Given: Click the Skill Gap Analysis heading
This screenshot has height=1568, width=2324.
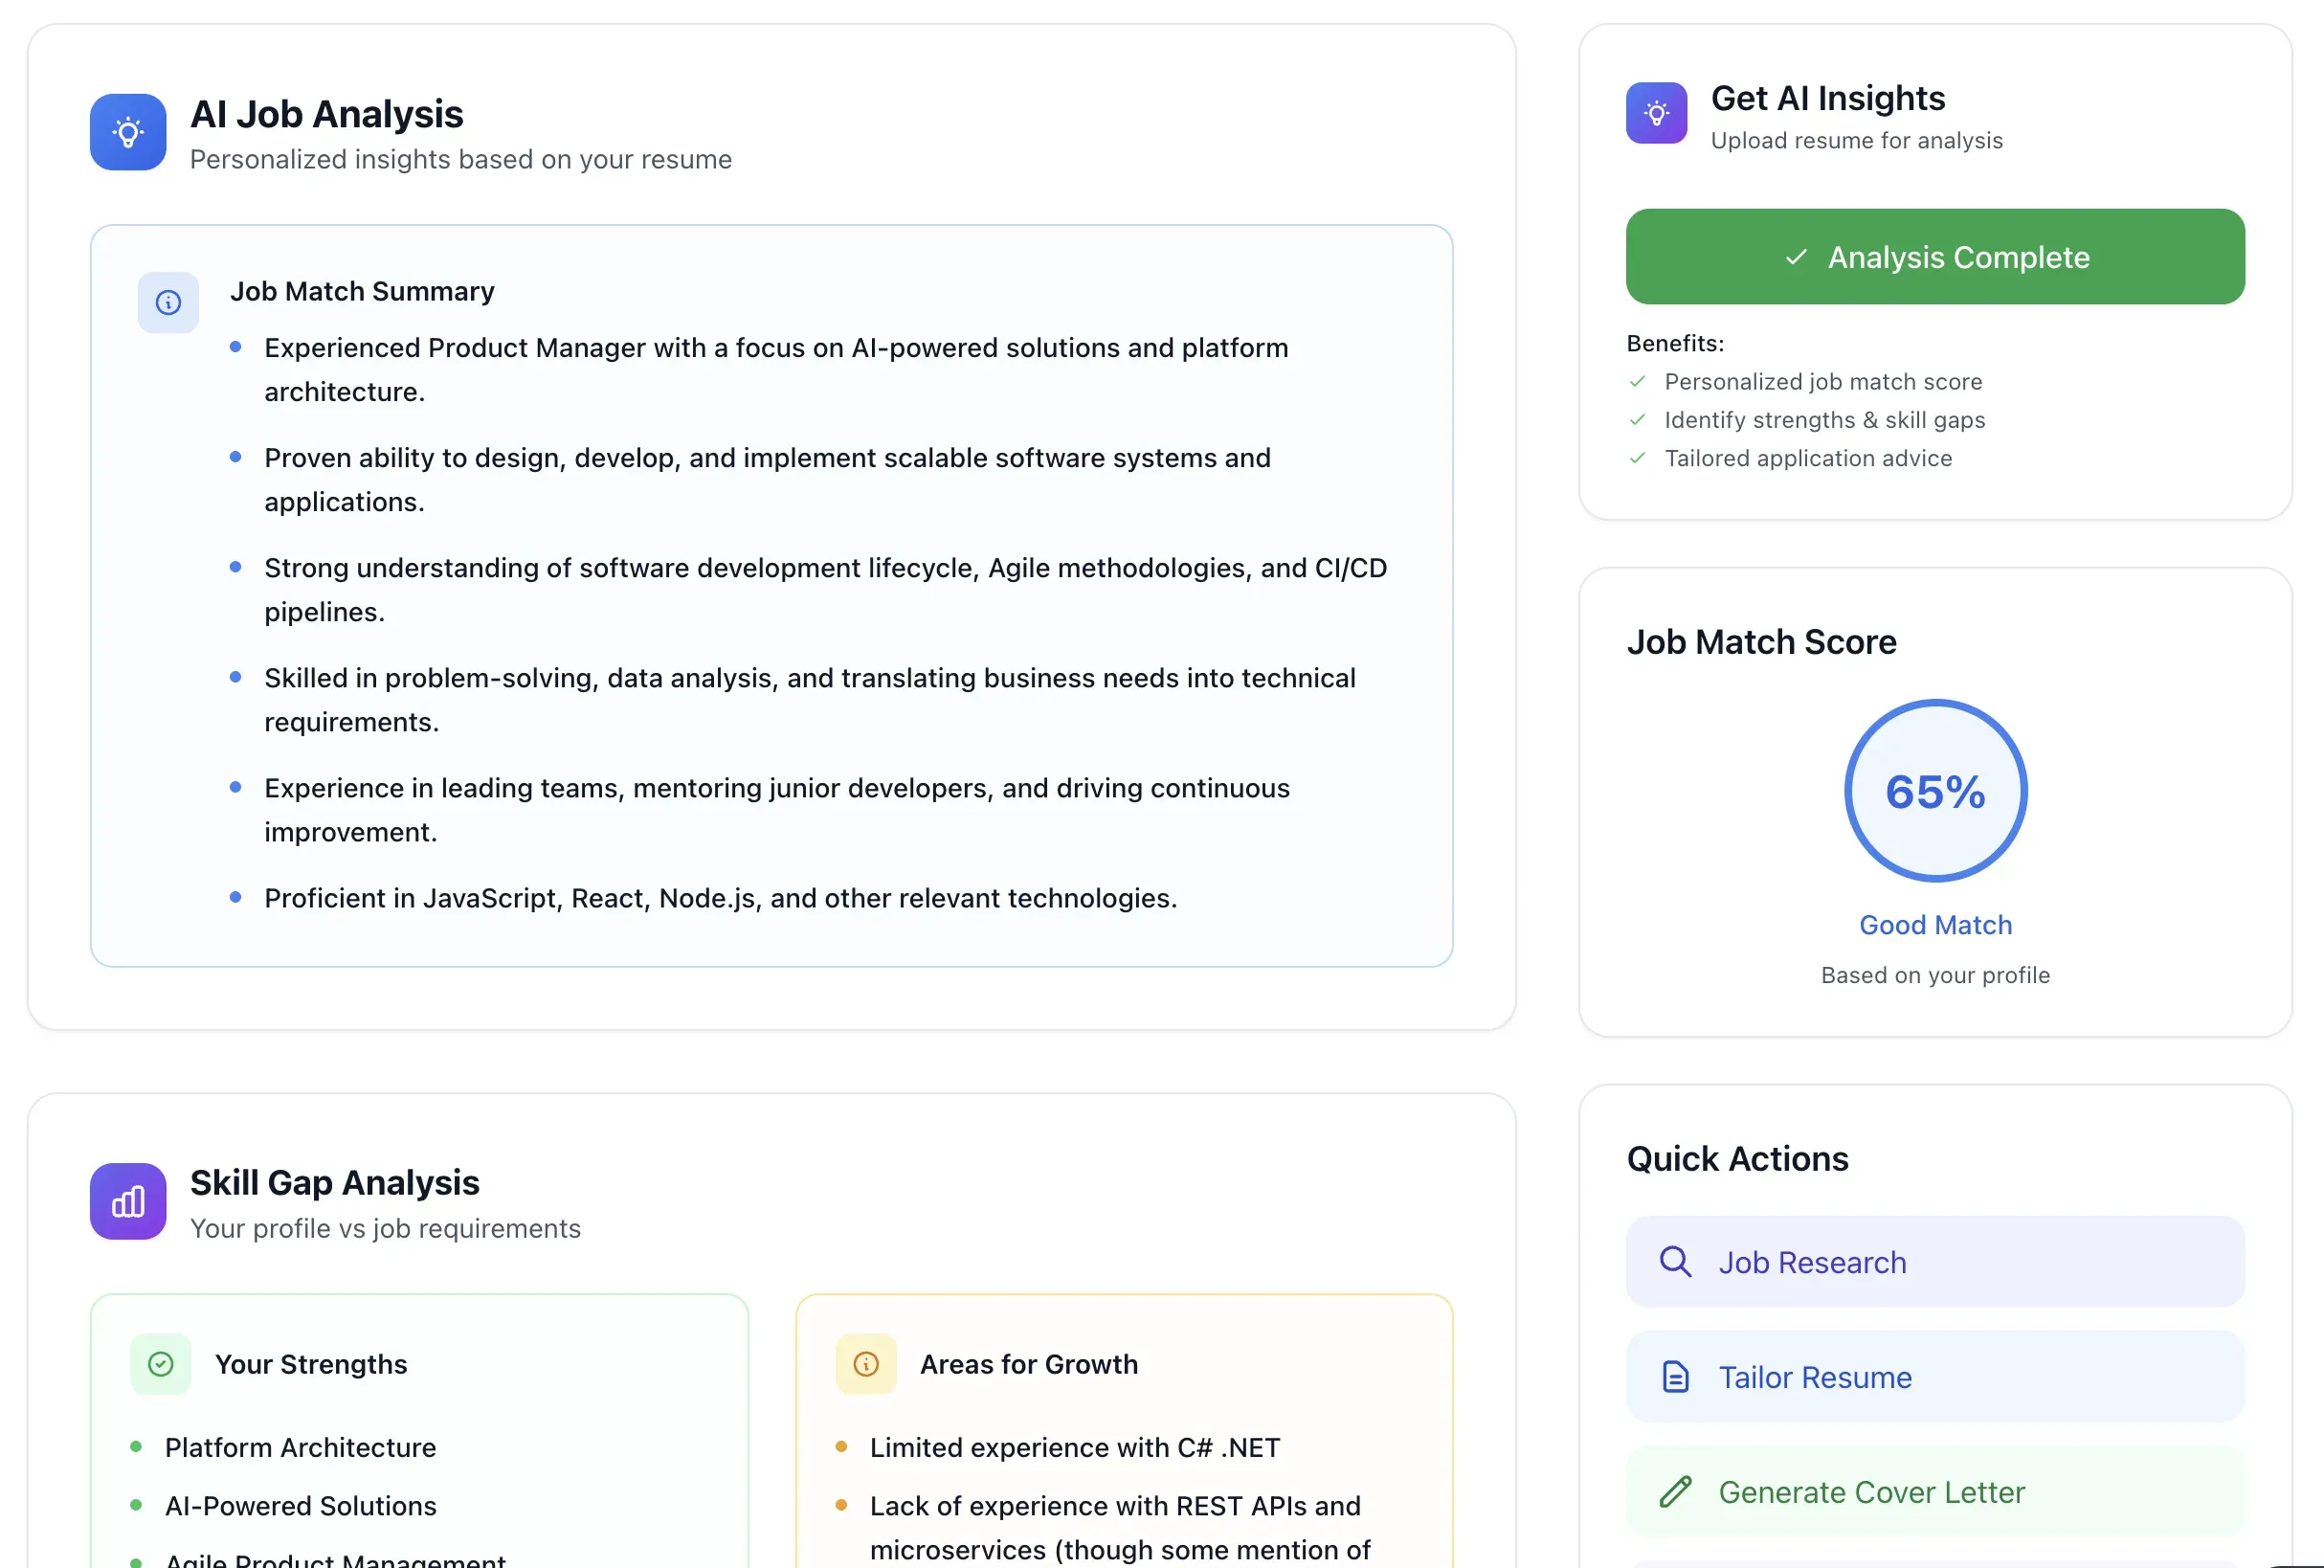Looking at the screenshot, I should 335,1183.
